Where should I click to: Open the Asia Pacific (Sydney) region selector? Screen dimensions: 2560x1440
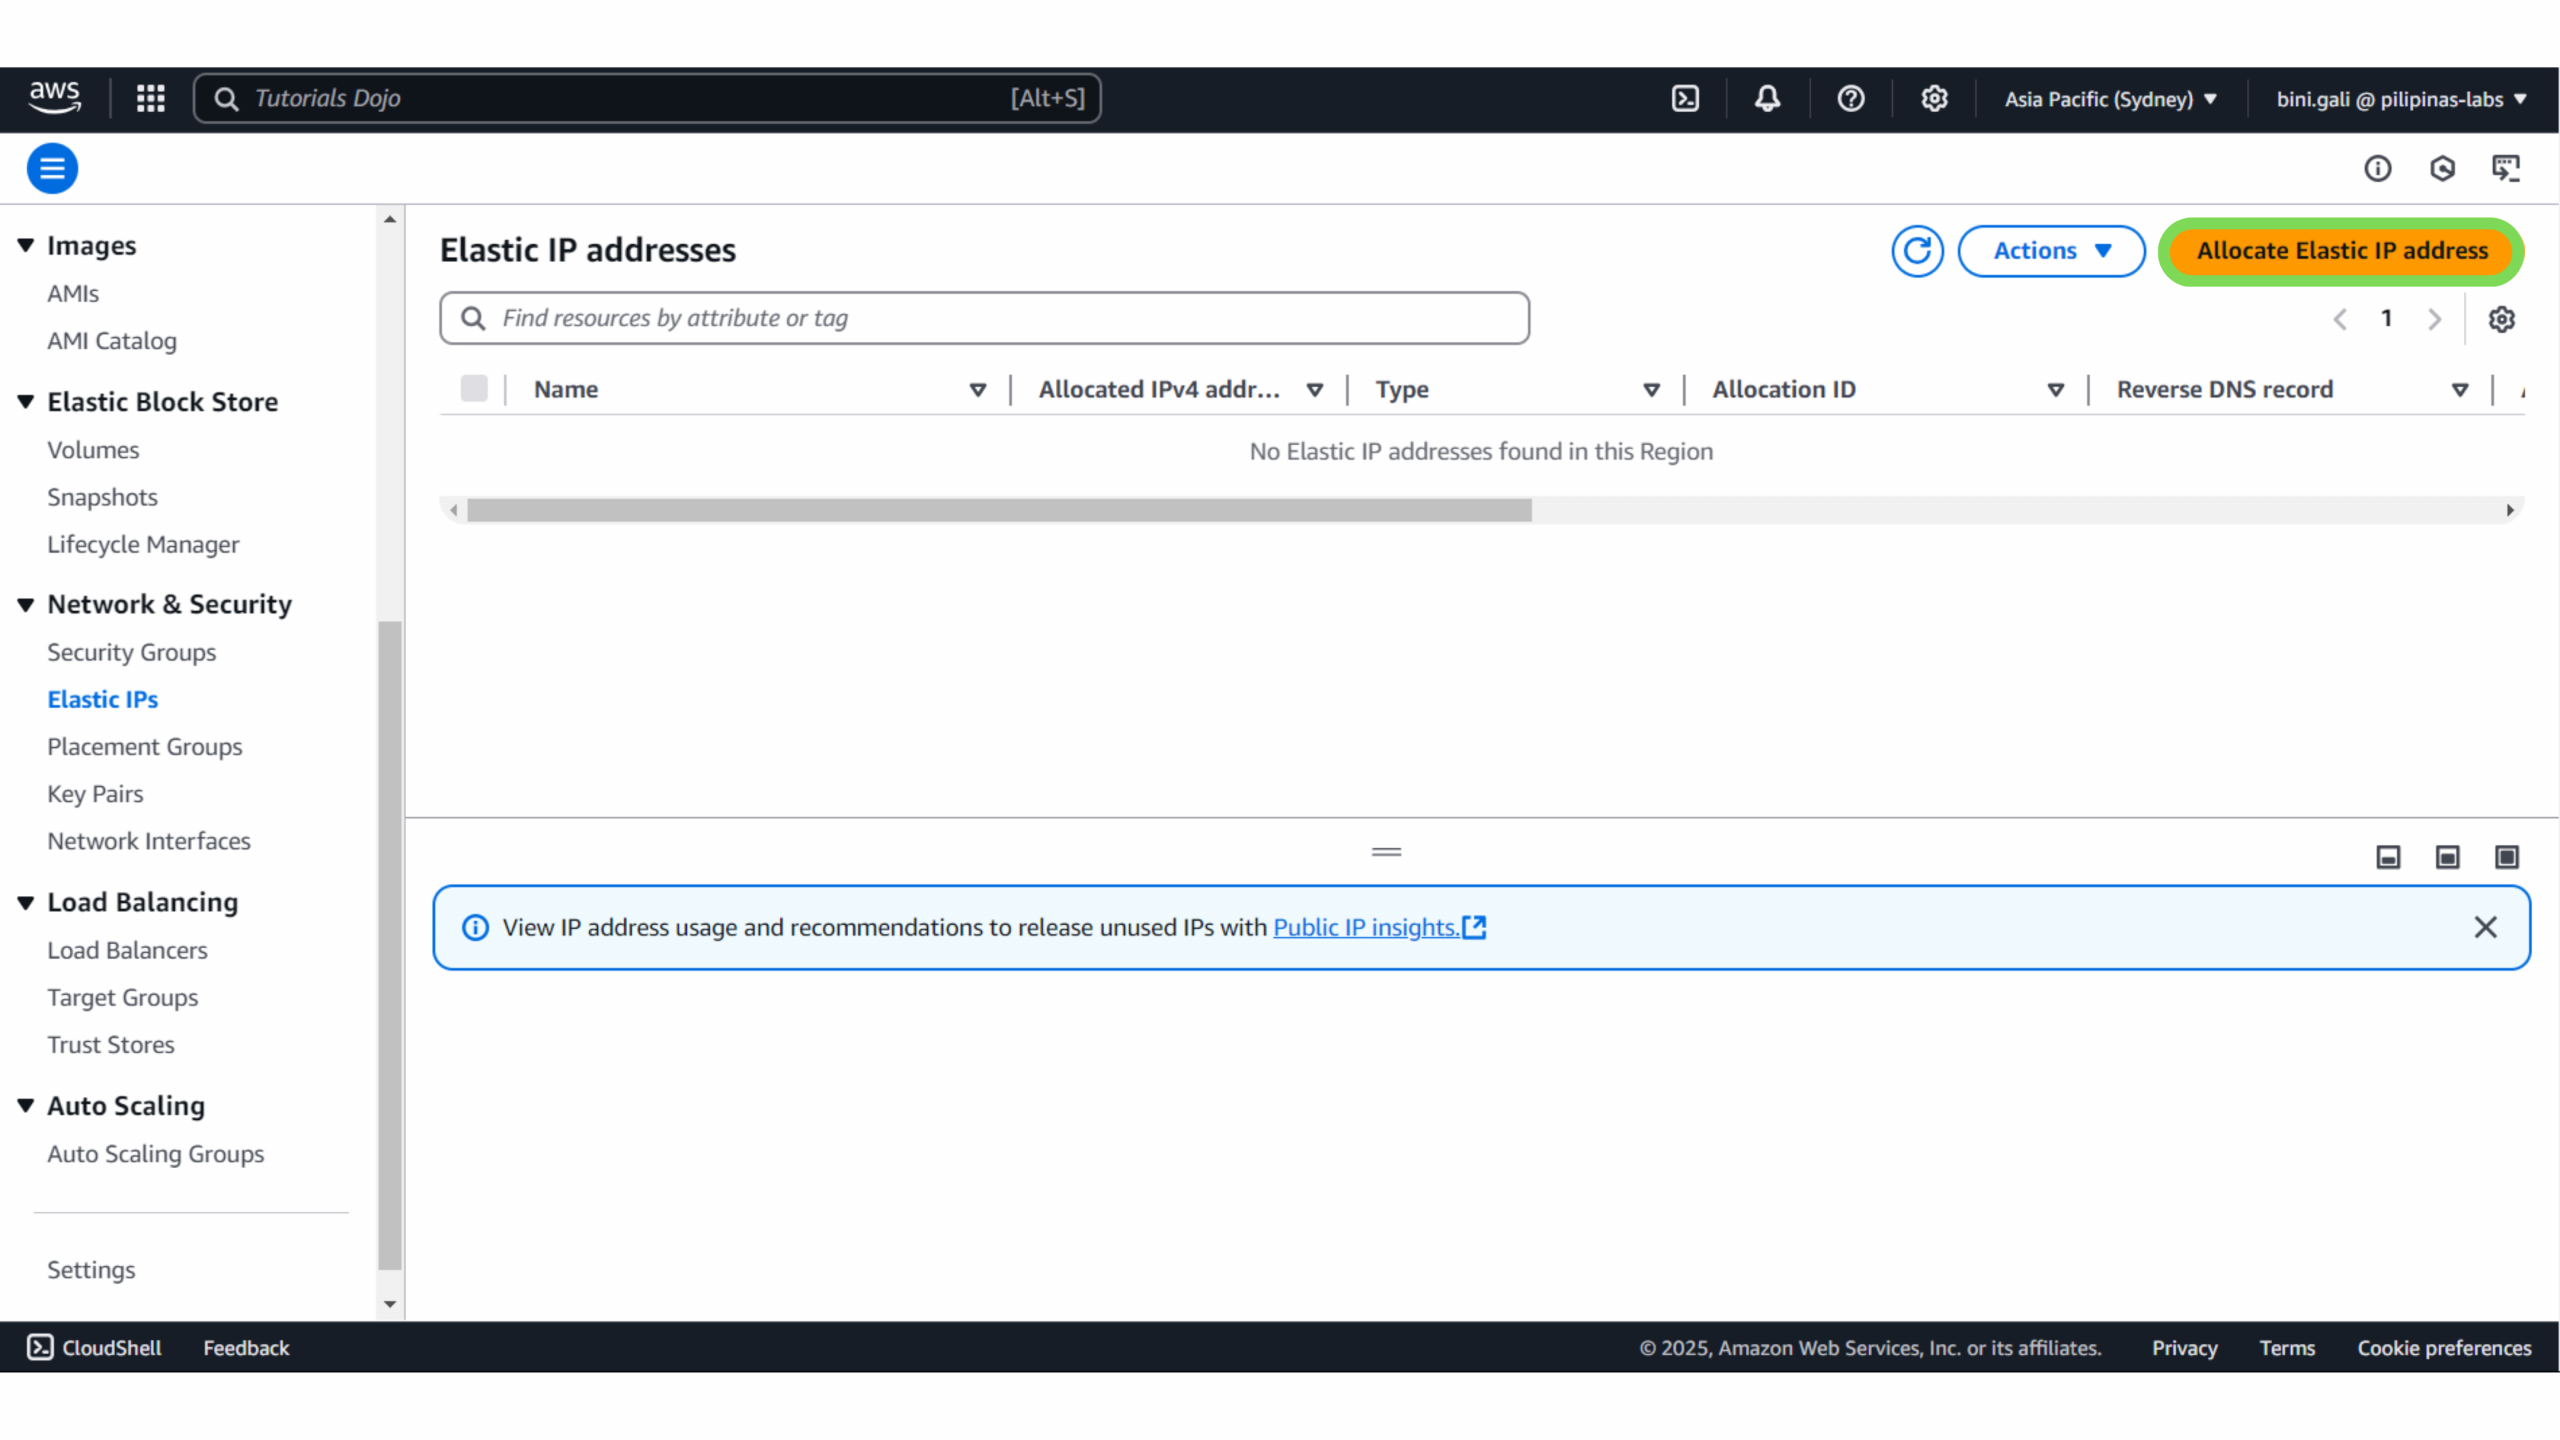(2110, 99)
